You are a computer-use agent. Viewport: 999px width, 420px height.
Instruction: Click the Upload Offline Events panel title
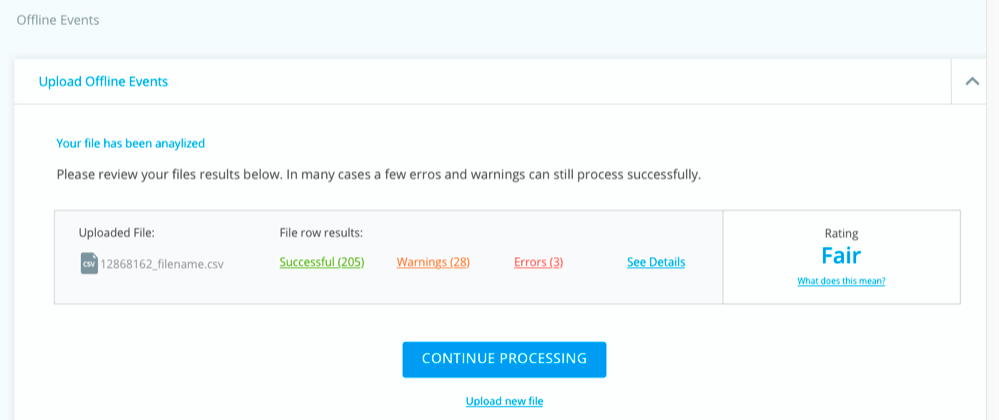[x=103, y=82]
